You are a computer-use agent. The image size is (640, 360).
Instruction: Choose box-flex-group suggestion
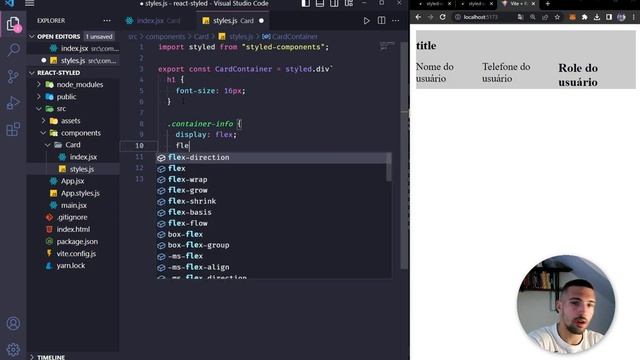271,245
